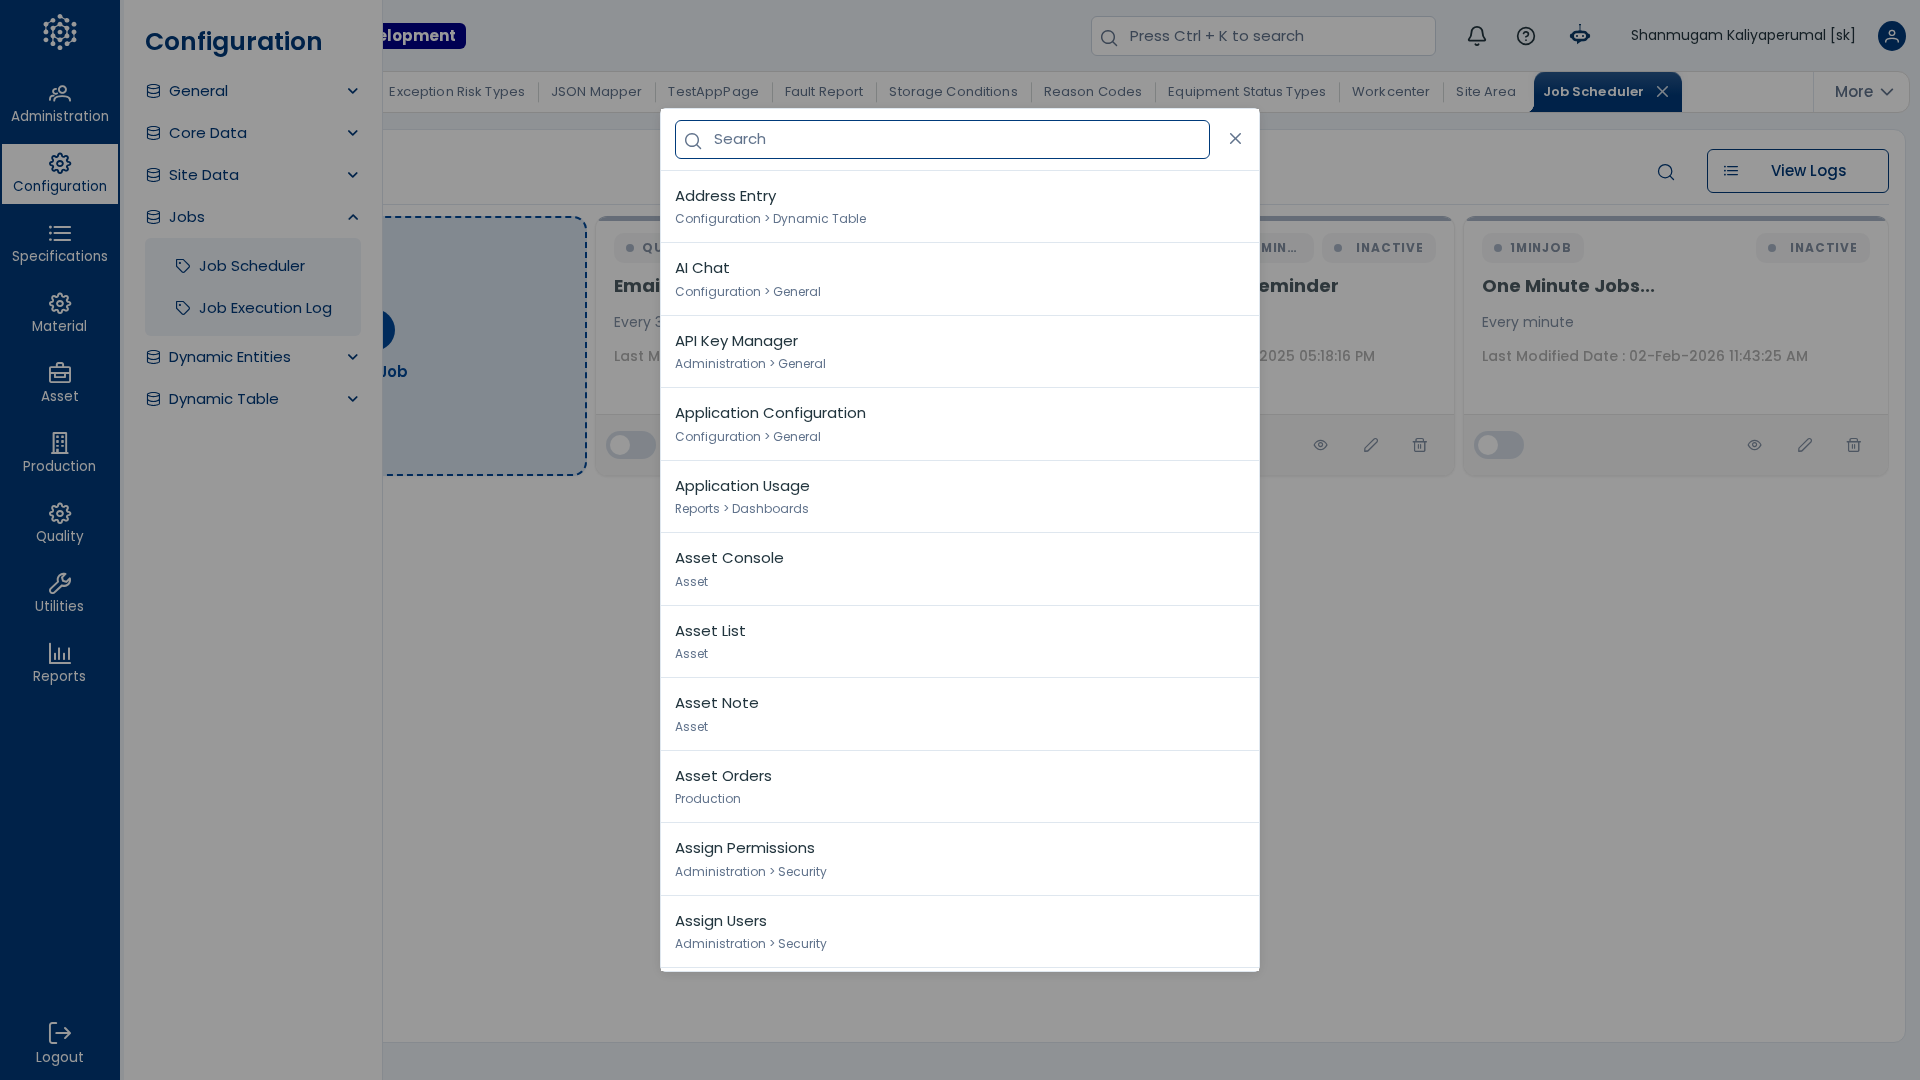Image resolution: width=1920 pixels, height=1080 pixels.
Task: Expand the Core Data section
Action: click(x=252, y=133)
